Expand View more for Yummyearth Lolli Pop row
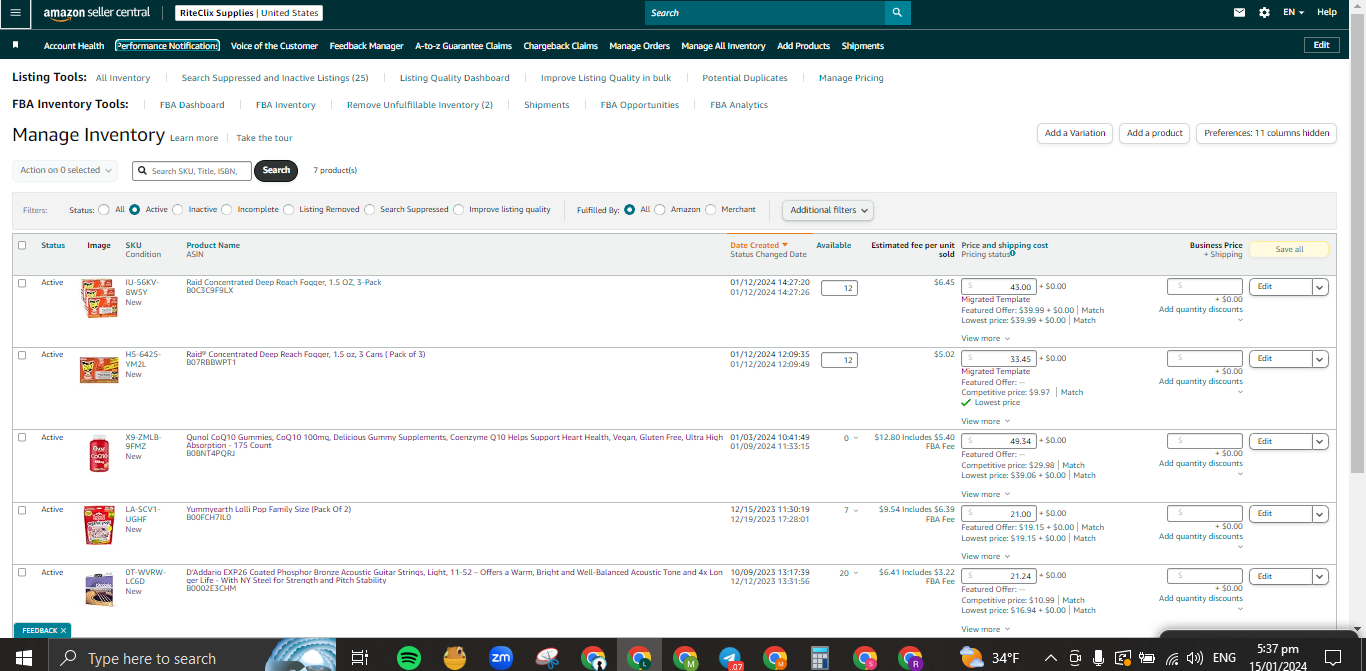1366x671 pixels. [985, 556]
